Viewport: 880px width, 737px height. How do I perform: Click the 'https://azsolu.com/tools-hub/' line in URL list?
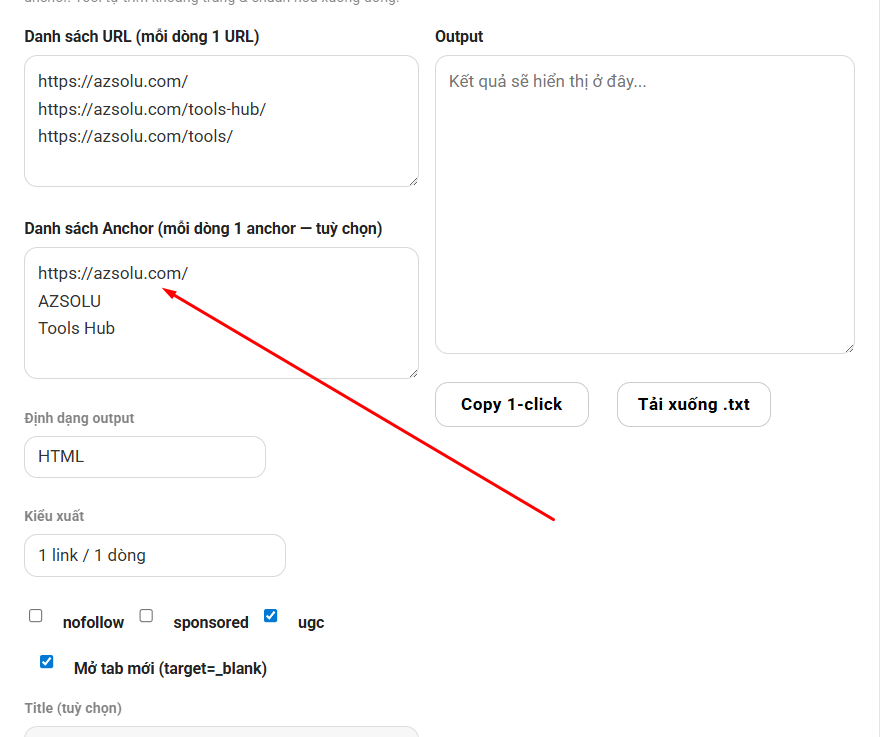(x=152, y=109)
